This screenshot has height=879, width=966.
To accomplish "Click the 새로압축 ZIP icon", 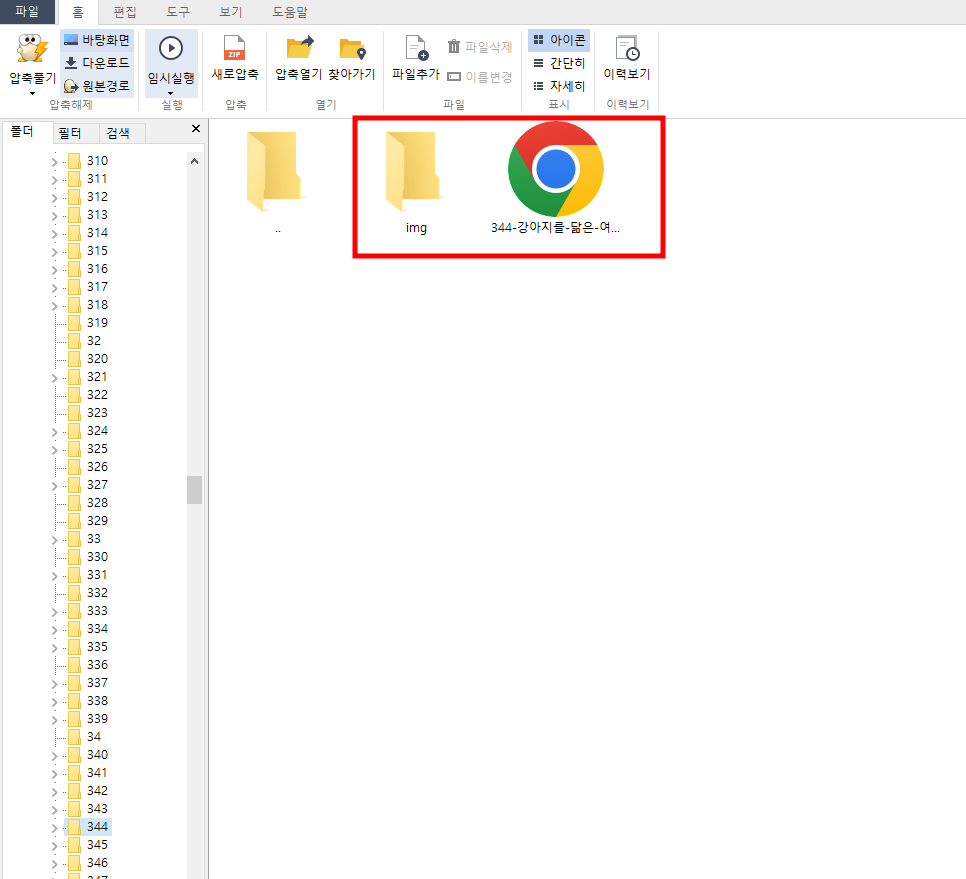I will (235, 48).
